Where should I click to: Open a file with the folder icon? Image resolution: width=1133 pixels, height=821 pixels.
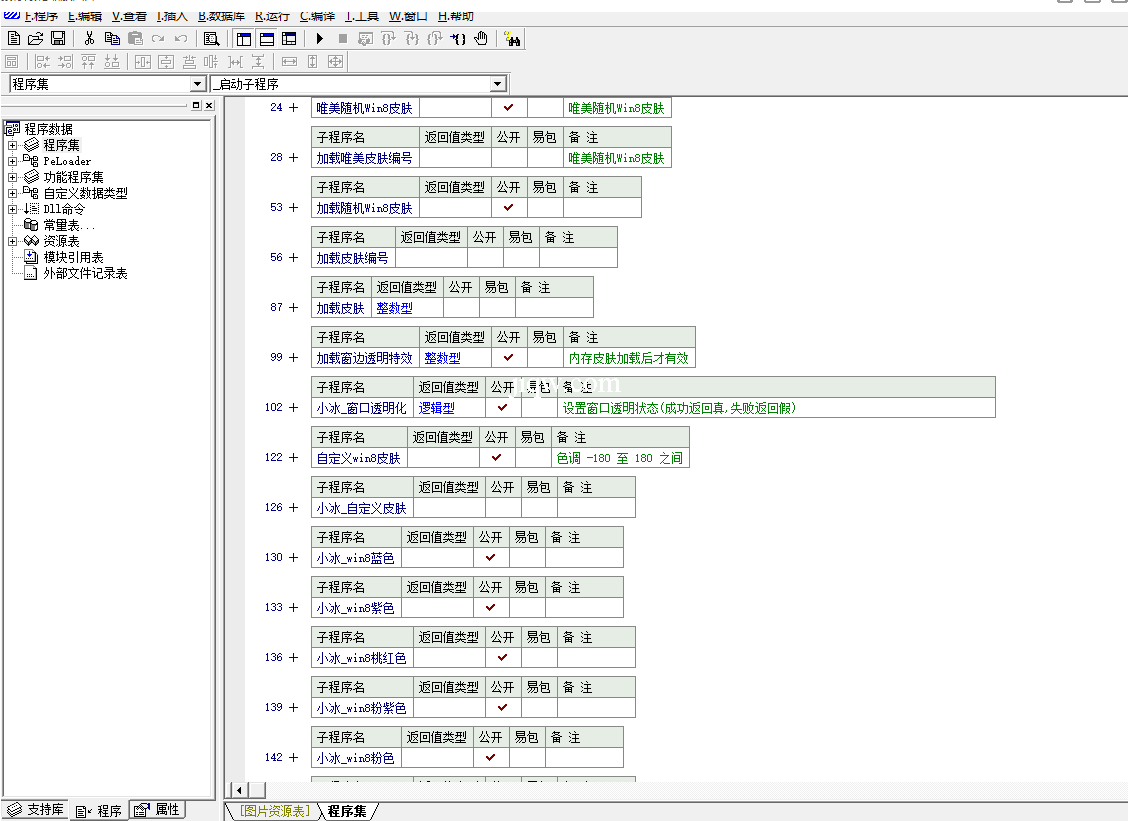35,39
